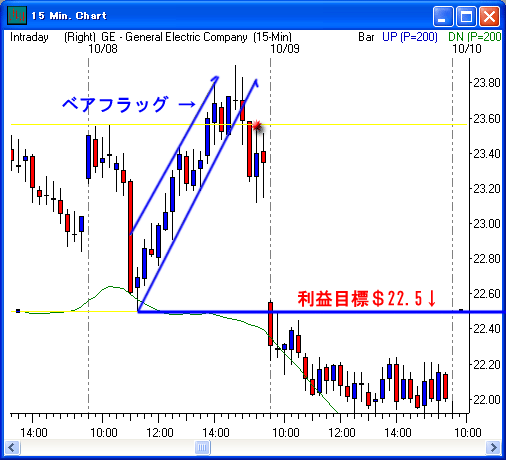
Task: Click the red star marker on the yellow line
Action: (257, 125)
